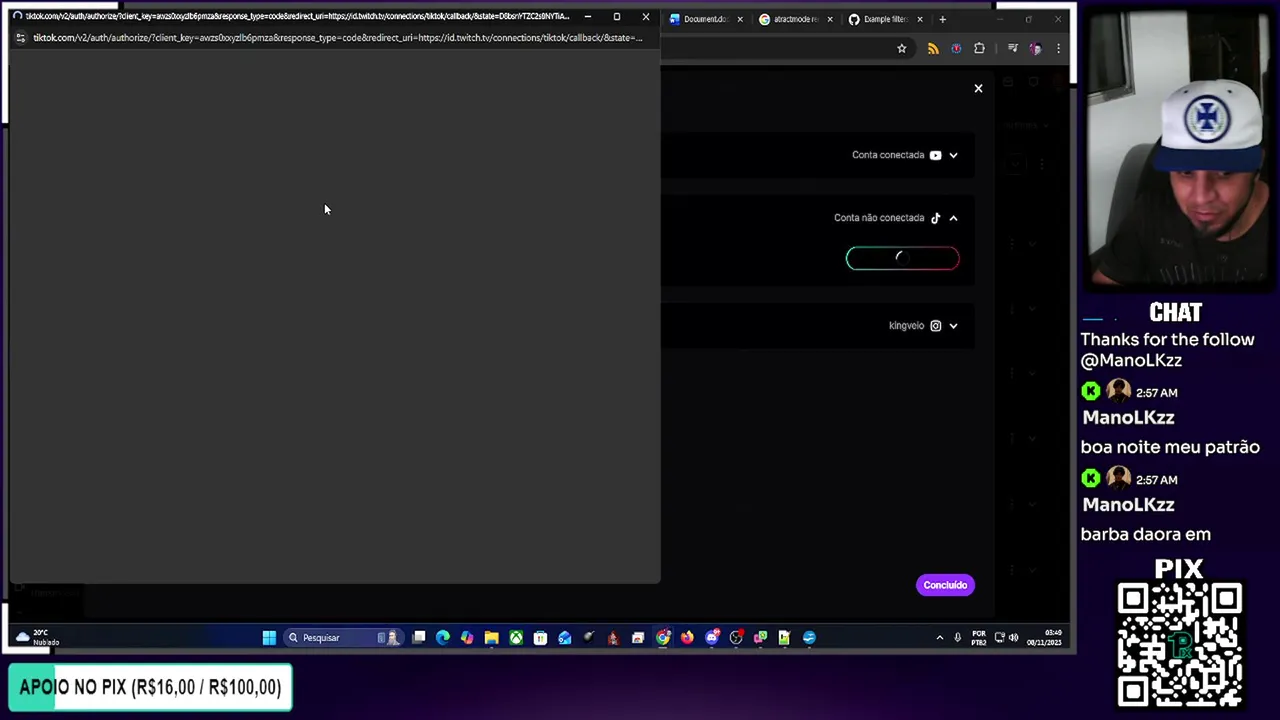Screen dimensions: 1280x720
Task: Click the Pesquisar taskbar search box
Action: click(343, 637)
